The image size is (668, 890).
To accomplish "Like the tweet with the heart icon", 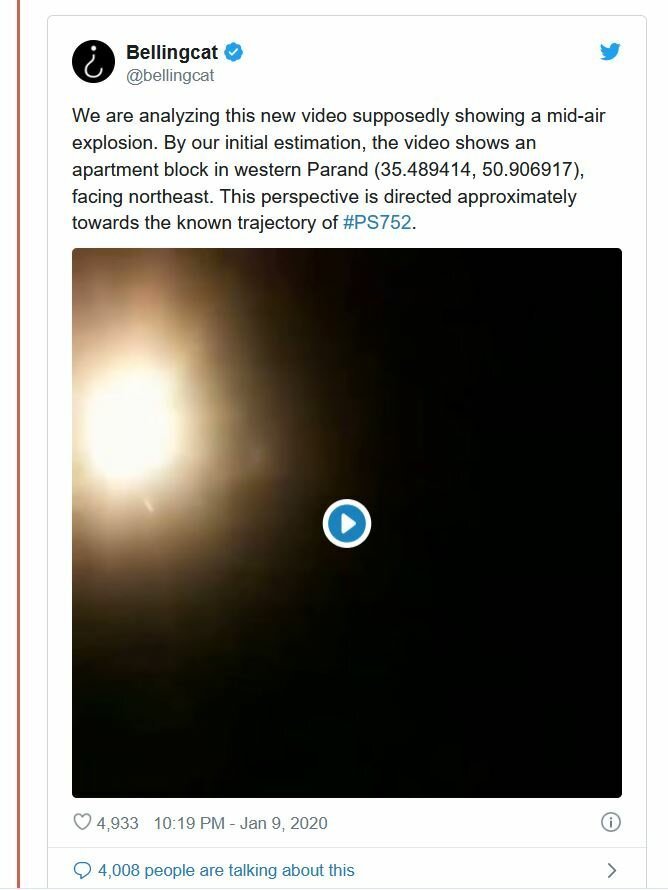I will (x=82, y=822).
